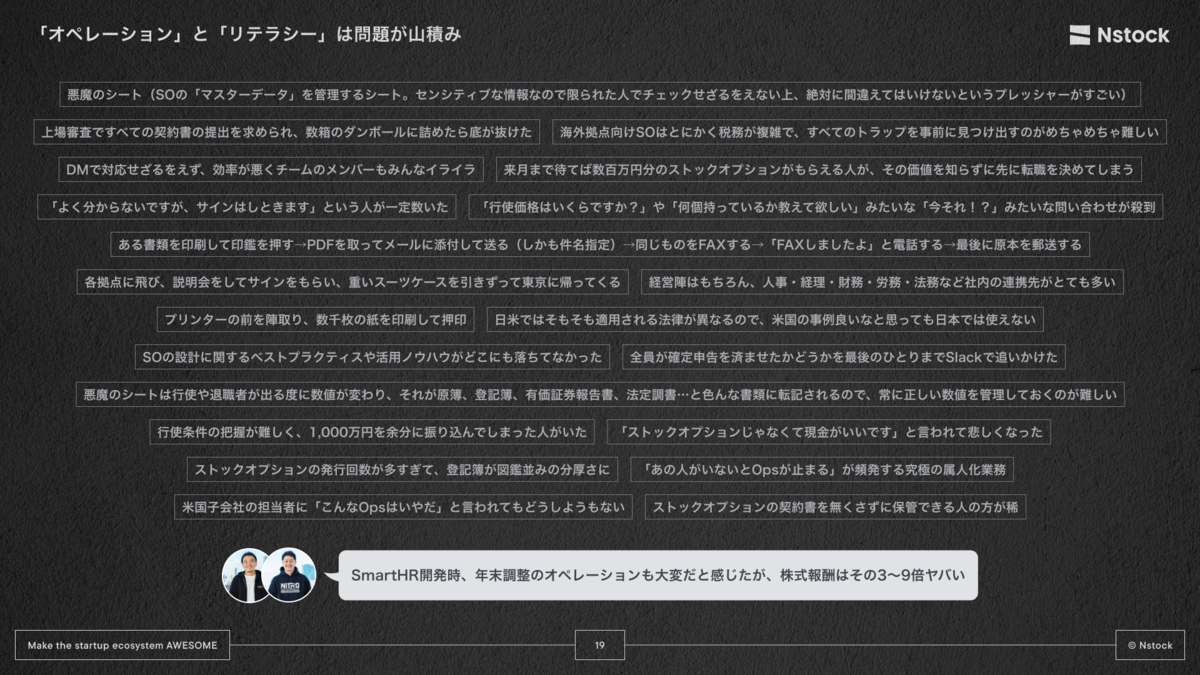This screenshot has width=1200, height=675.
Task: Click the box ストックオプションの契約書を無くさずに保管
Action: tap(835, 507)
